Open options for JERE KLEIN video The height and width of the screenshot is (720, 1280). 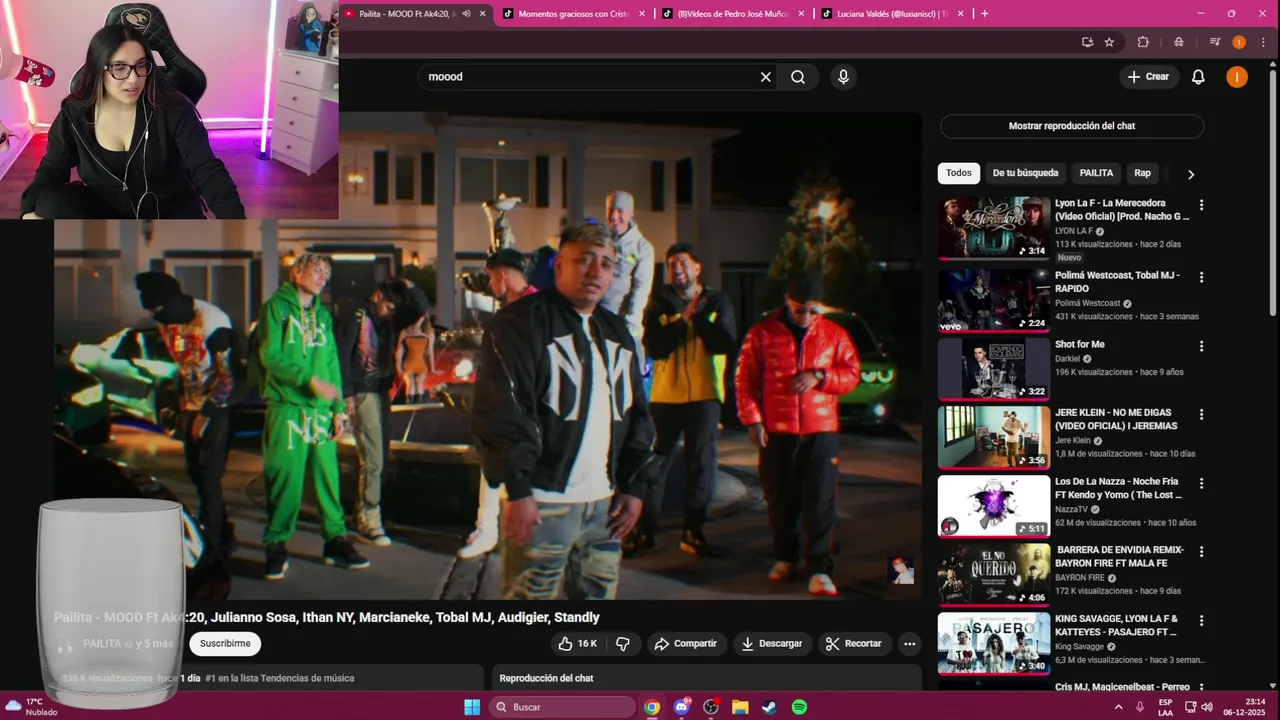point(1201,414)
